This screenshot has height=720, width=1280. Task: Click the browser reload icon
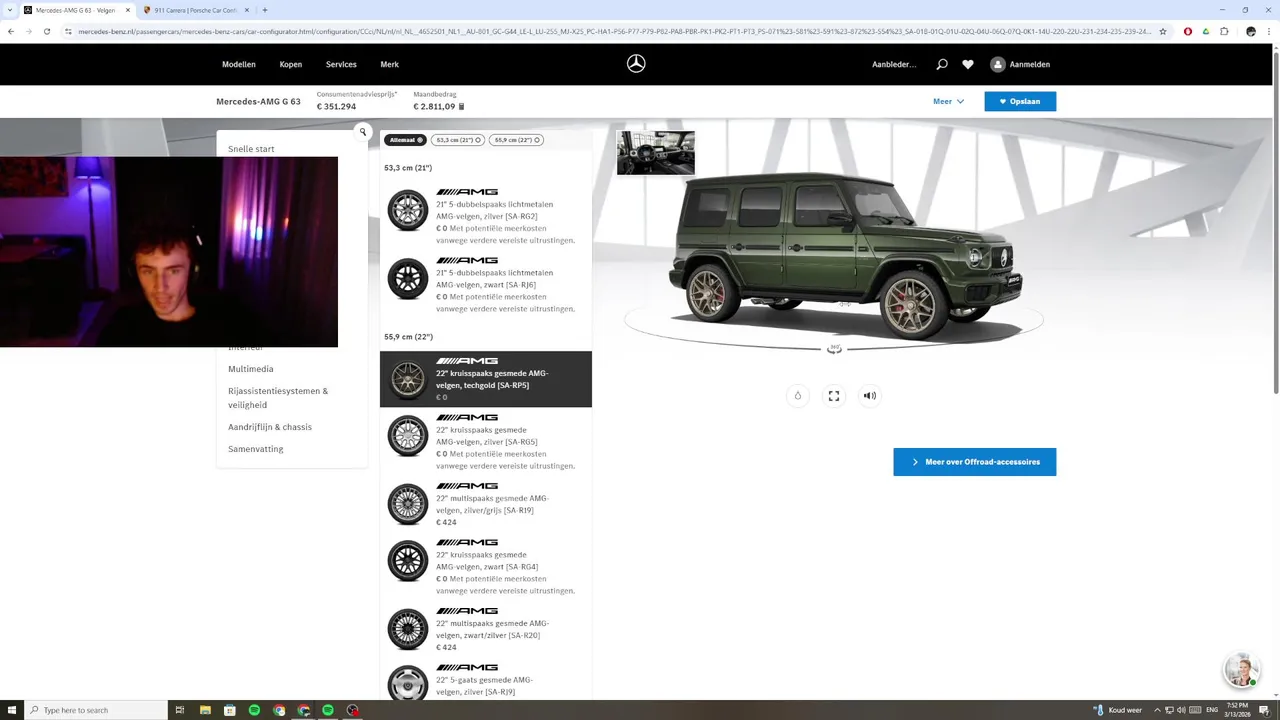[x=46, y=31]
